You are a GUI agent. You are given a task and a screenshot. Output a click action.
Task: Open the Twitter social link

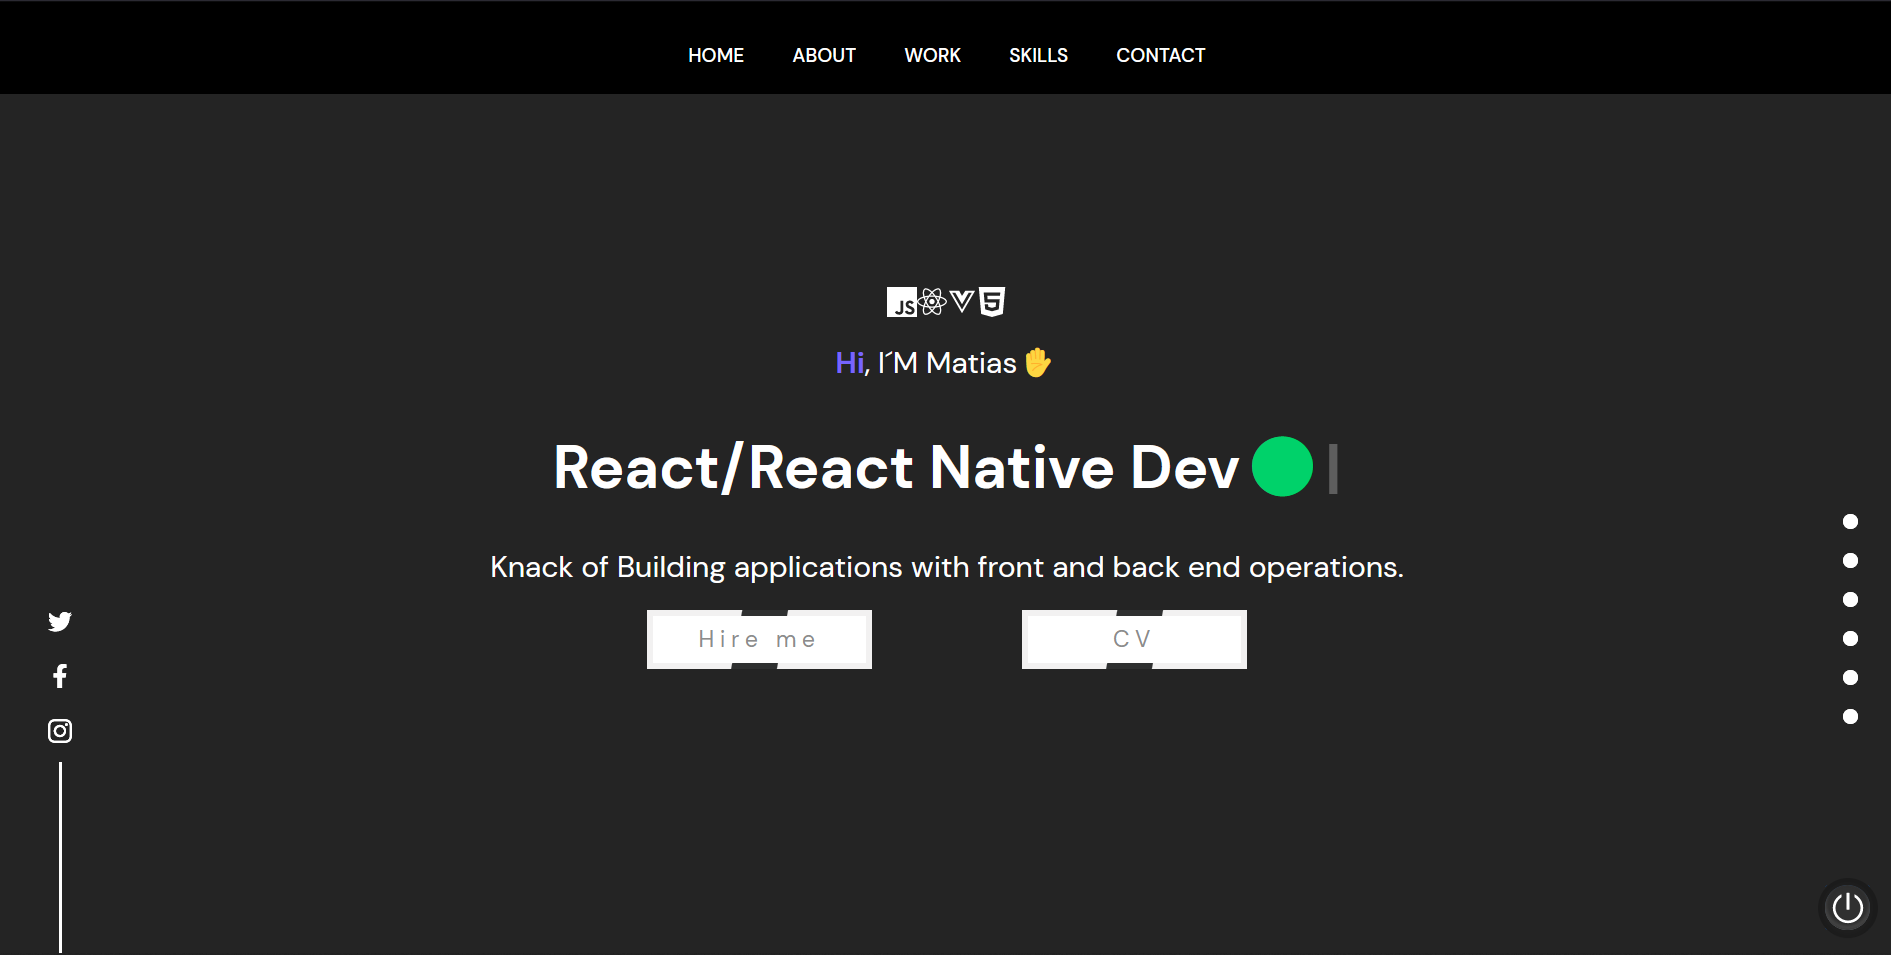(x=60, y=622)
